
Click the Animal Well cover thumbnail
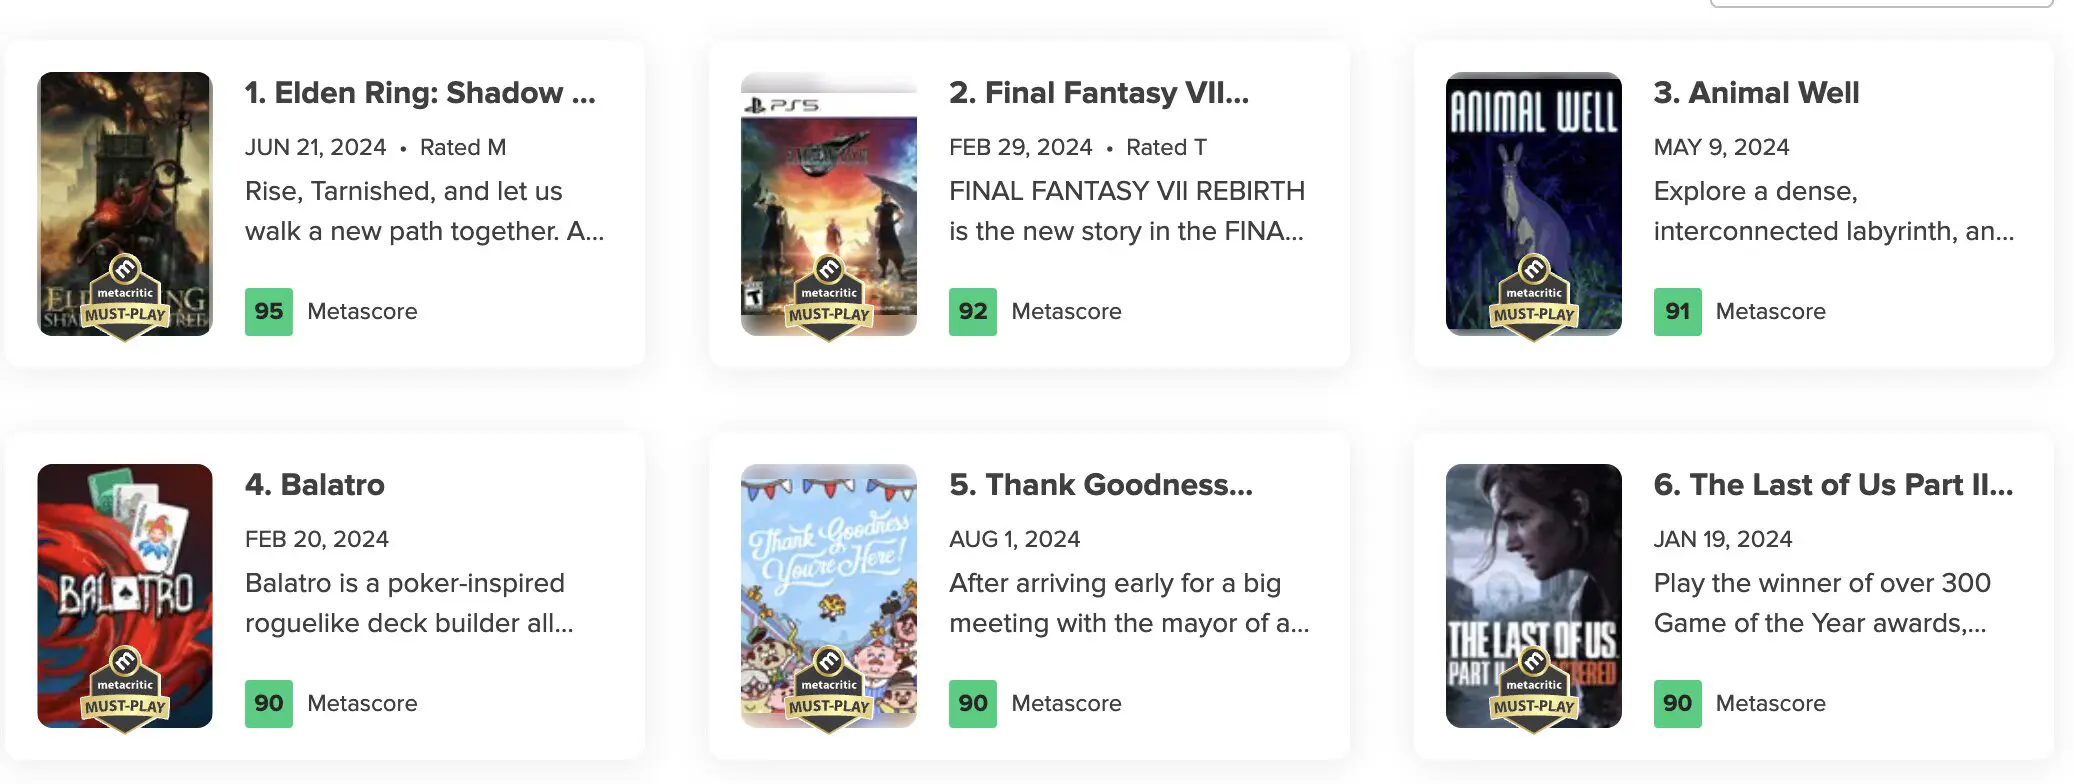(1533, 203)
